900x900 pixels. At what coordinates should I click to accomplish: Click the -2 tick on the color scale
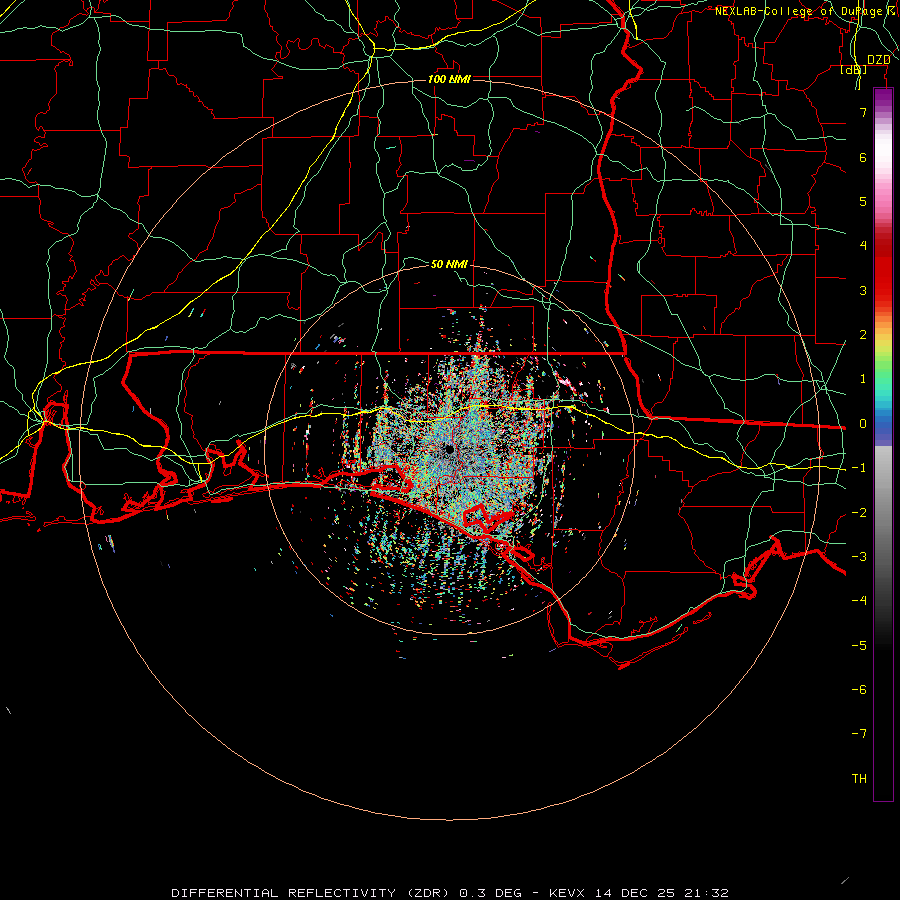click(859, 513)
